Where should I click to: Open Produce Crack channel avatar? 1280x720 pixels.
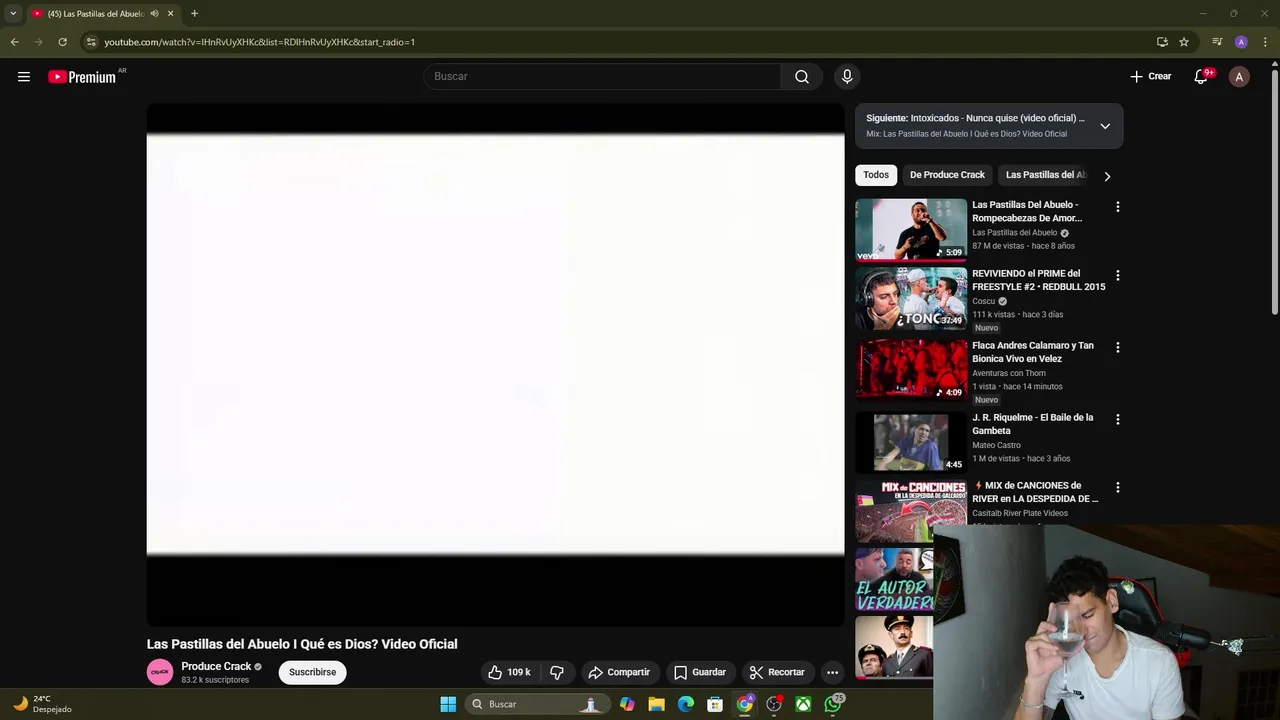[160, 672]
